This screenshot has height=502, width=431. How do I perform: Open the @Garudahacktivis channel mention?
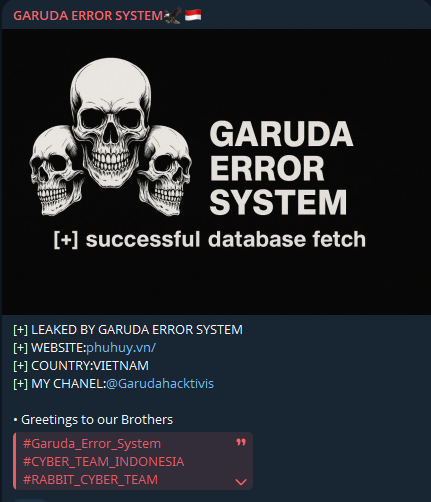[160, 384]
